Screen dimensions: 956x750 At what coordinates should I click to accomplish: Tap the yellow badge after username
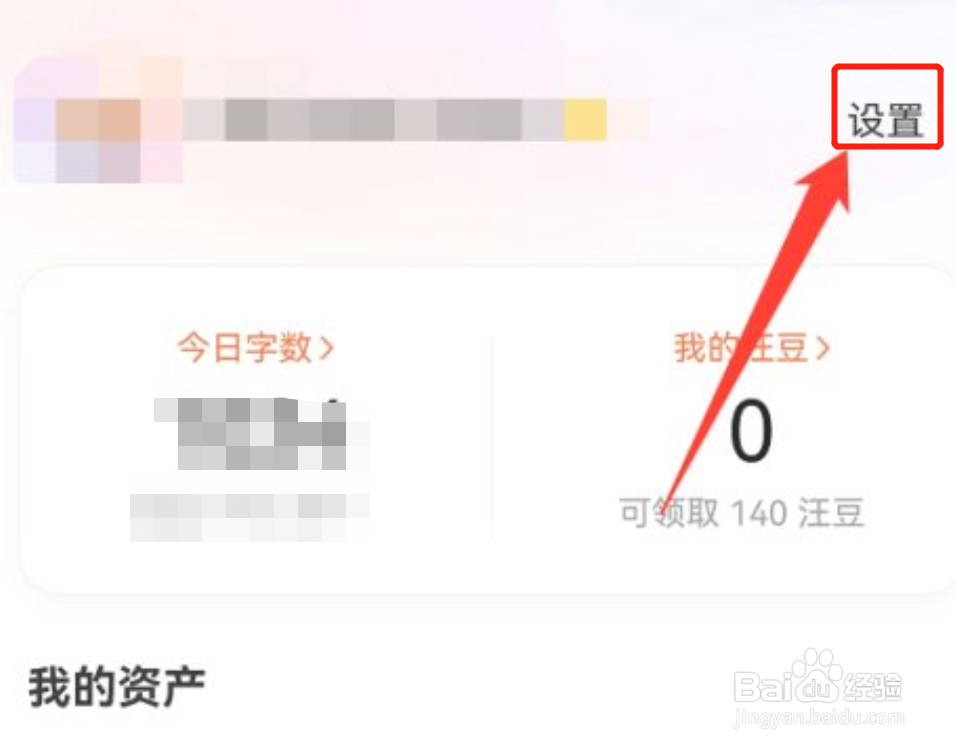(x=585, y=120)
